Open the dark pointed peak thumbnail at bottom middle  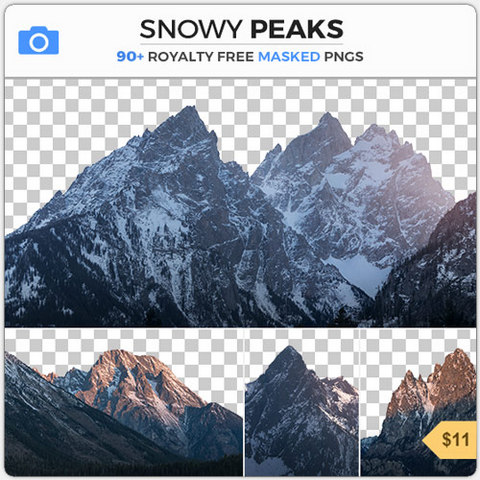pos(302,402)
